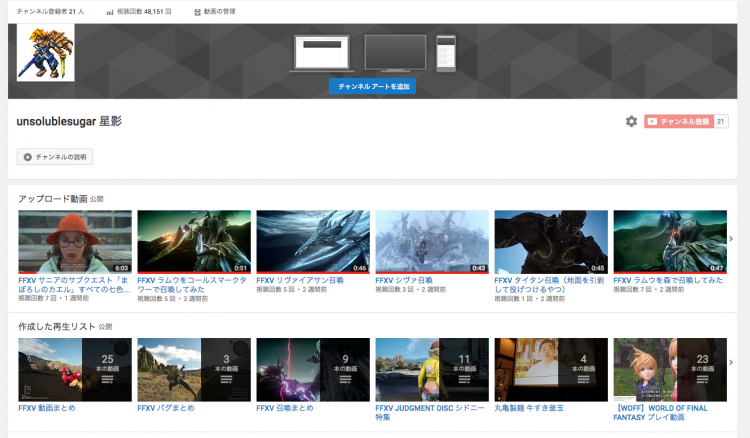The width and height of the screenshot is (750, 438).
Task: Click title FFXV シヴァ召喚
Action: point(404,280)
